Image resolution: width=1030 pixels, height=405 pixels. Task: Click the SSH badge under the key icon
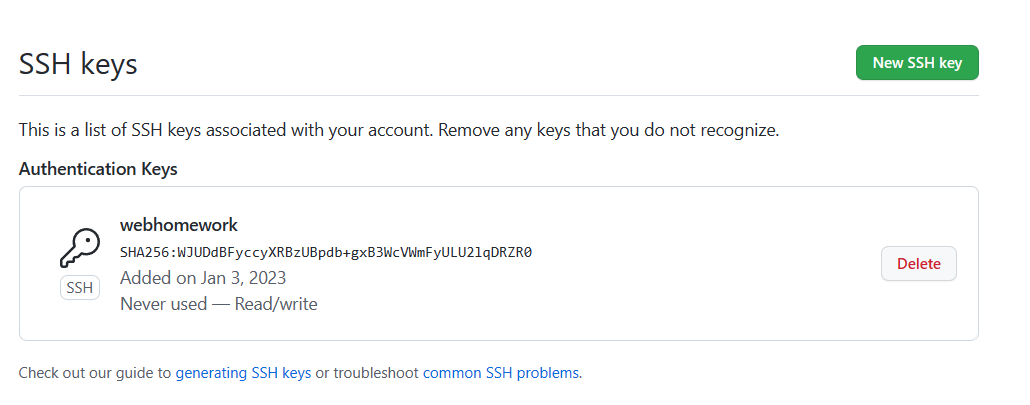click(80, 288)
